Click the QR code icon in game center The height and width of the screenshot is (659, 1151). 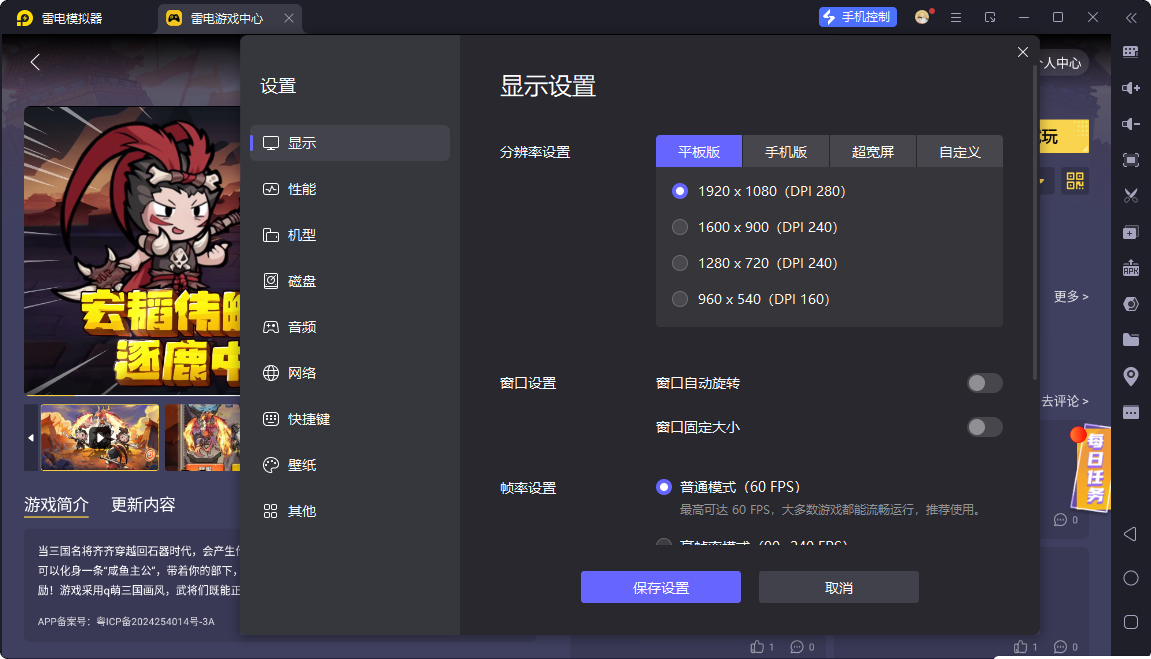1075,181
